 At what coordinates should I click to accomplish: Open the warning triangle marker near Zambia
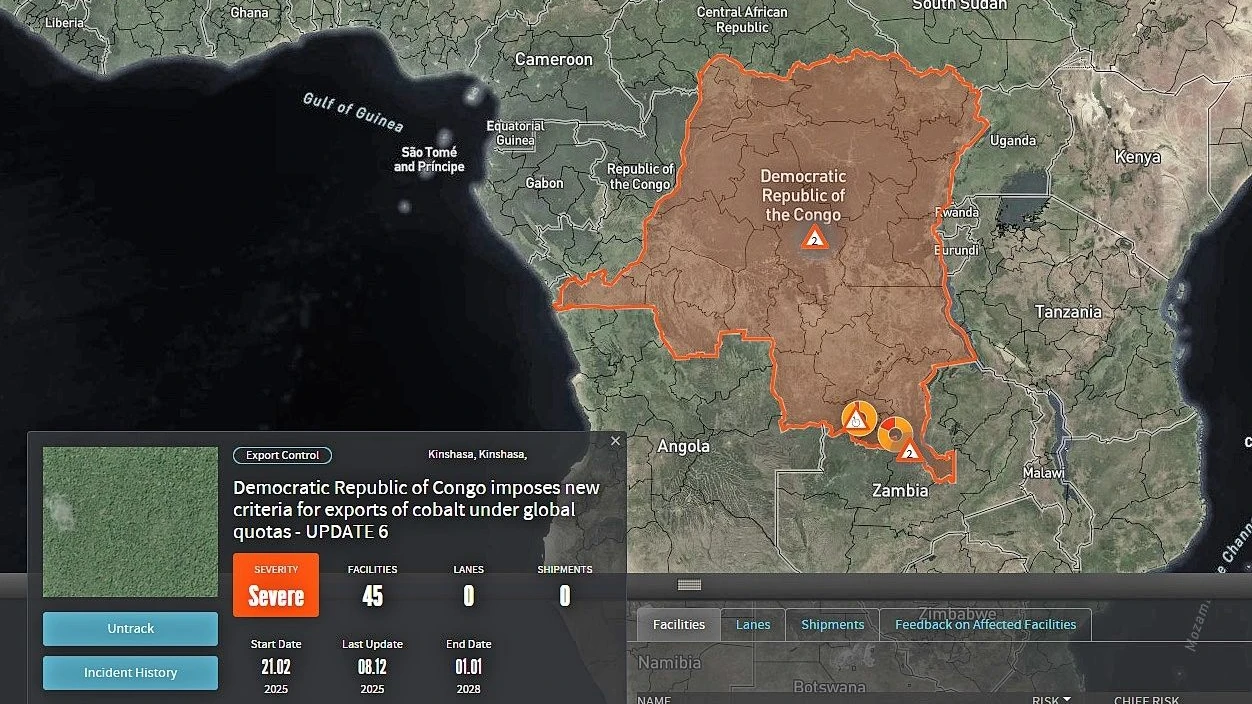pos(908,452)
